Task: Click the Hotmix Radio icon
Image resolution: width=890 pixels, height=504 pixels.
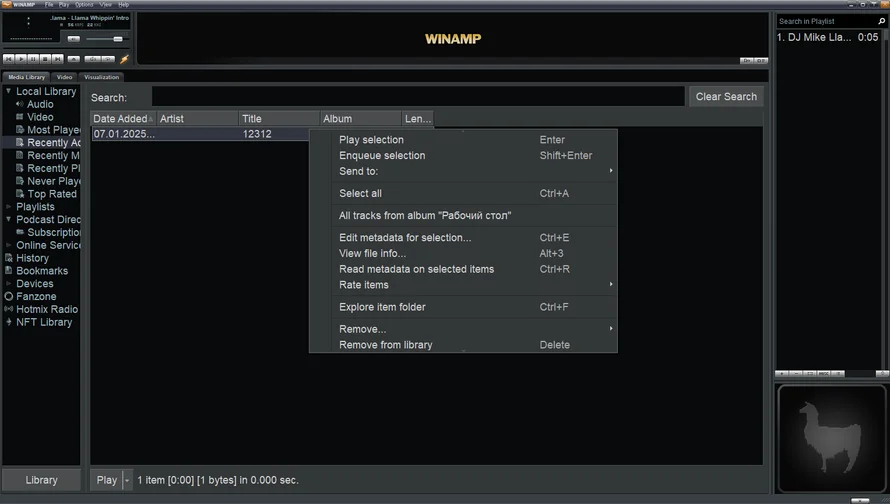Action: coord(9,309)
